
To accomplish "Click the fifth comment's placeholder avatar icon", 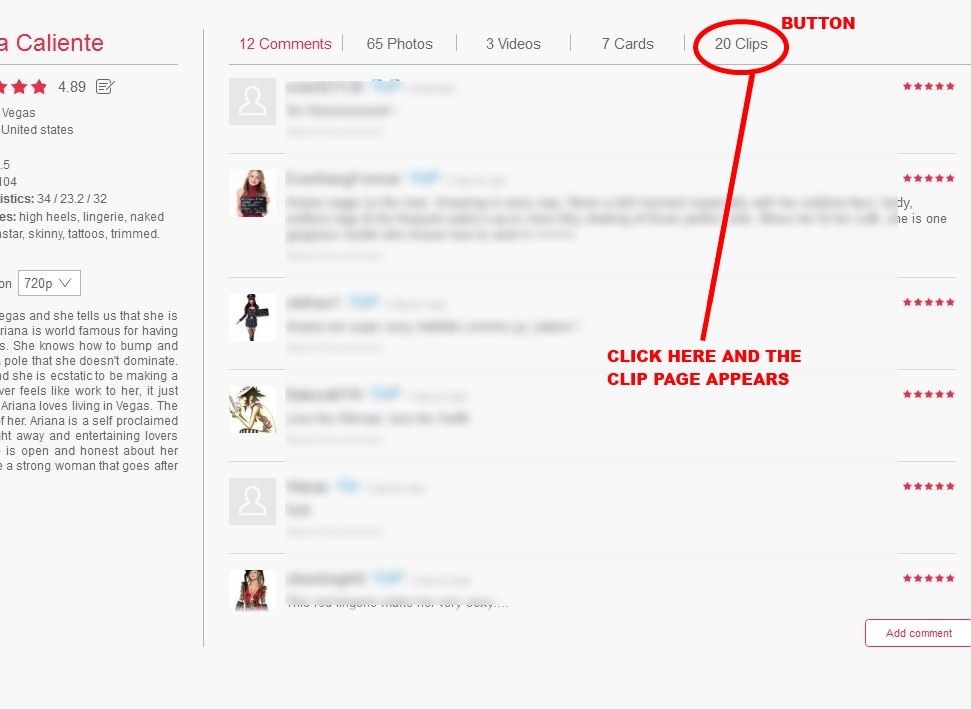I will click(x=252, y=501).
